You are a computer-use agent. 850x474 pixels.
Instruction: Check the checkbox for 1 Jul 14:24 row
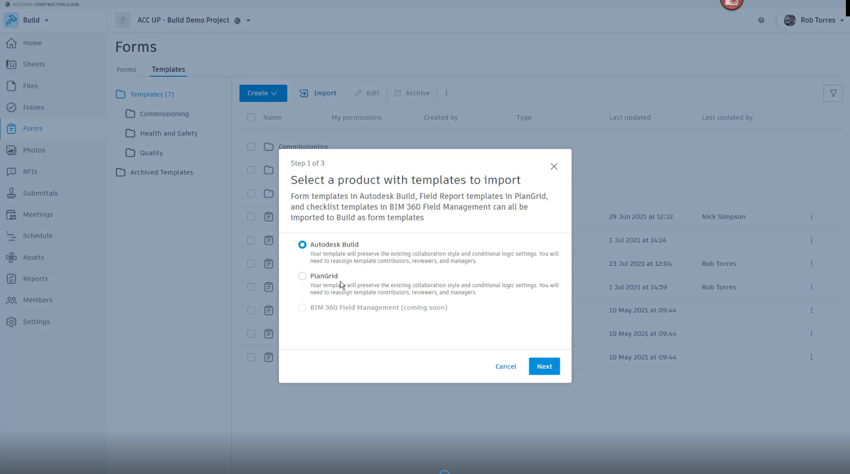tap(251, 240)
